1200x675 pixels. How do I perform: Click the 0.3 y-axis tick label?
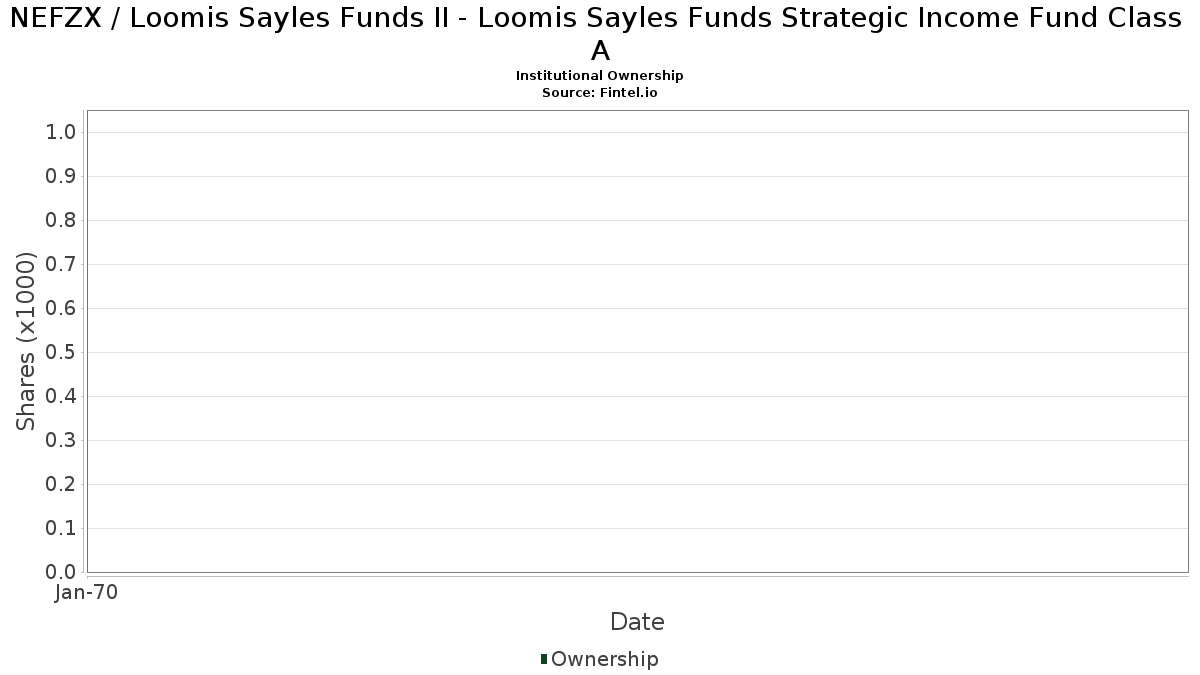point(62,441)
